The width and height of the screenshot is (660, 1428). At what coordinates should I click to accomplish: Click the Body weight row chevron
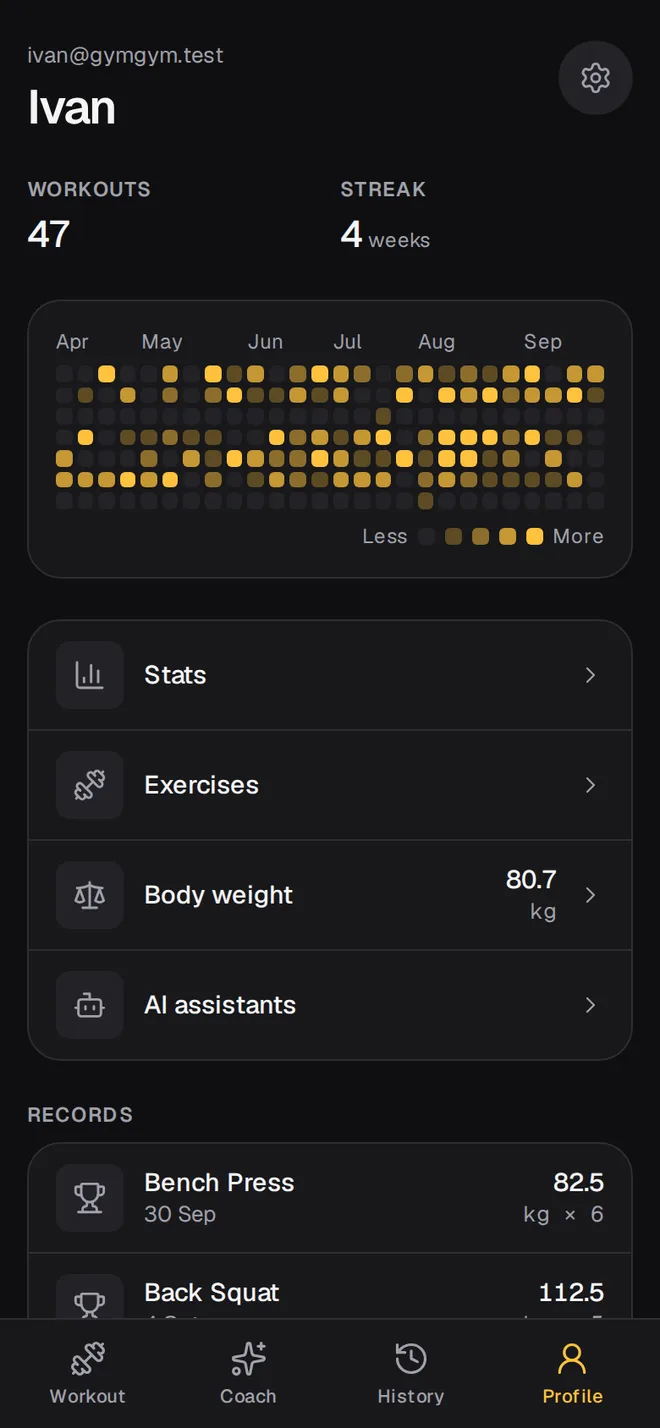coord(591,895)
